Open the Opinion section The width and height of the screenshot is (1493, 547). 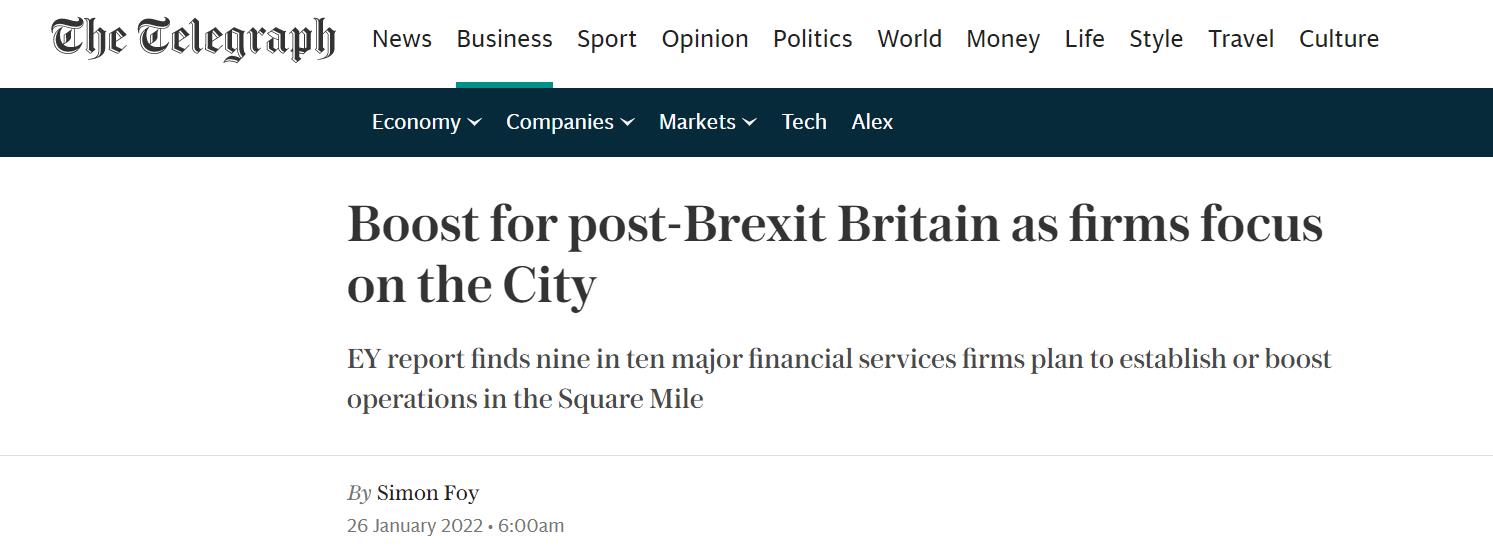click(705, 39)
